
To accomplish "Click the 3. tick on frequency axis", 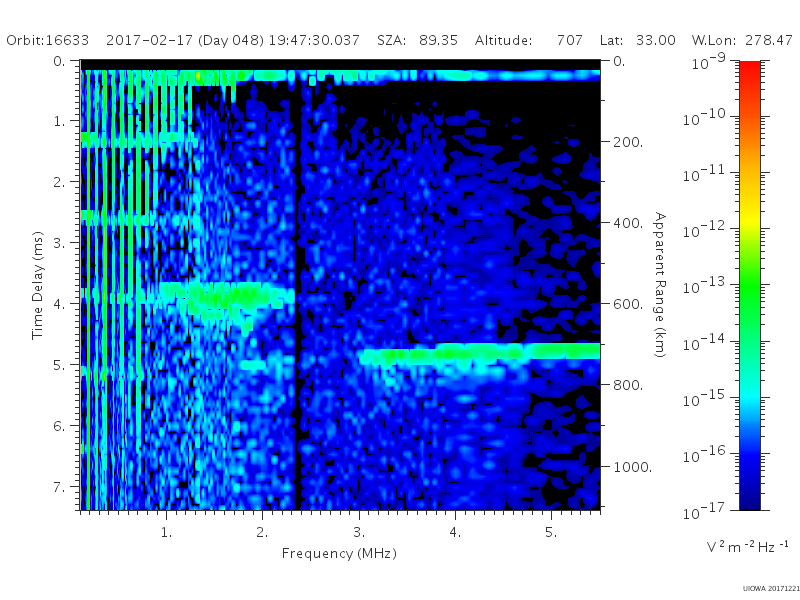I will click(x=359, y=533).
